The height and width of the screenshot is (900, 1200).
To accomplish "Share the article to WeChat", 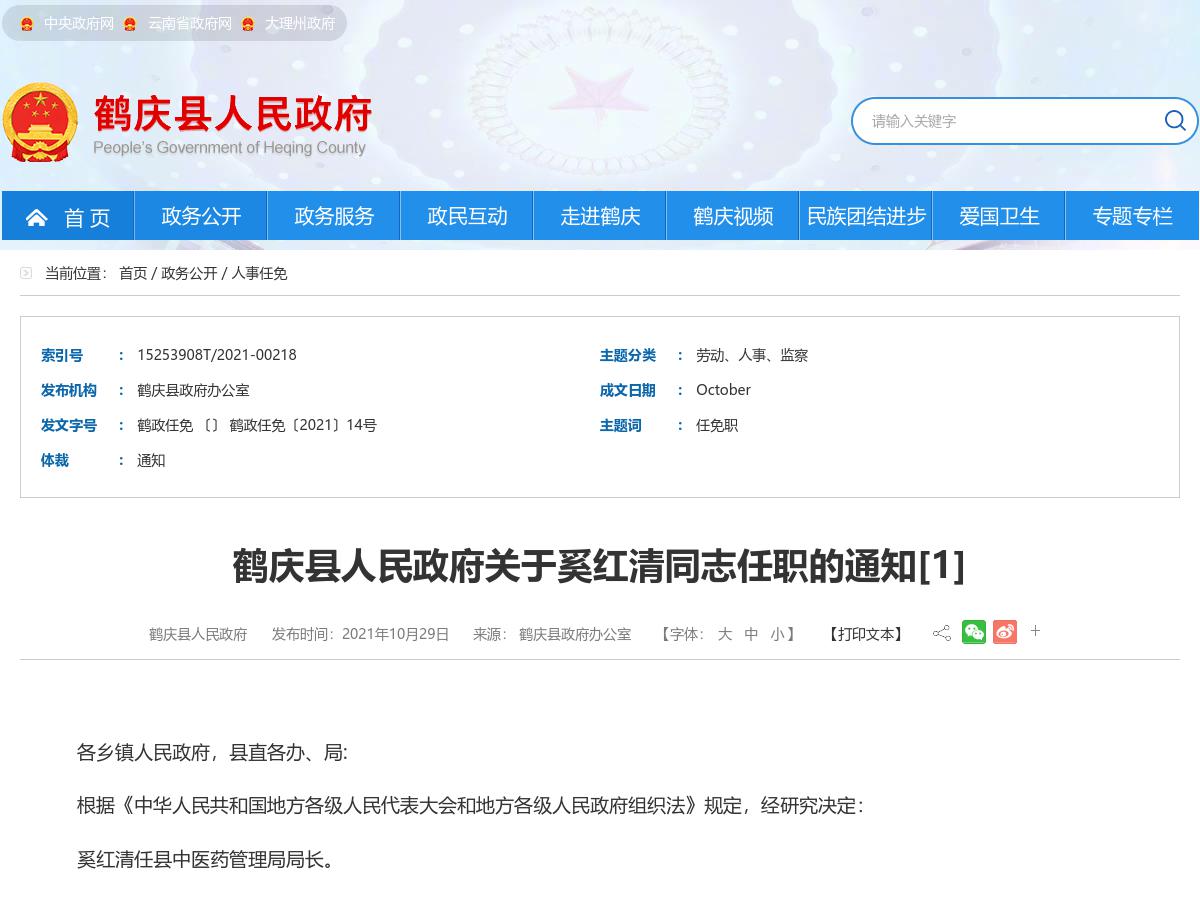I will (x=973, y=632).
